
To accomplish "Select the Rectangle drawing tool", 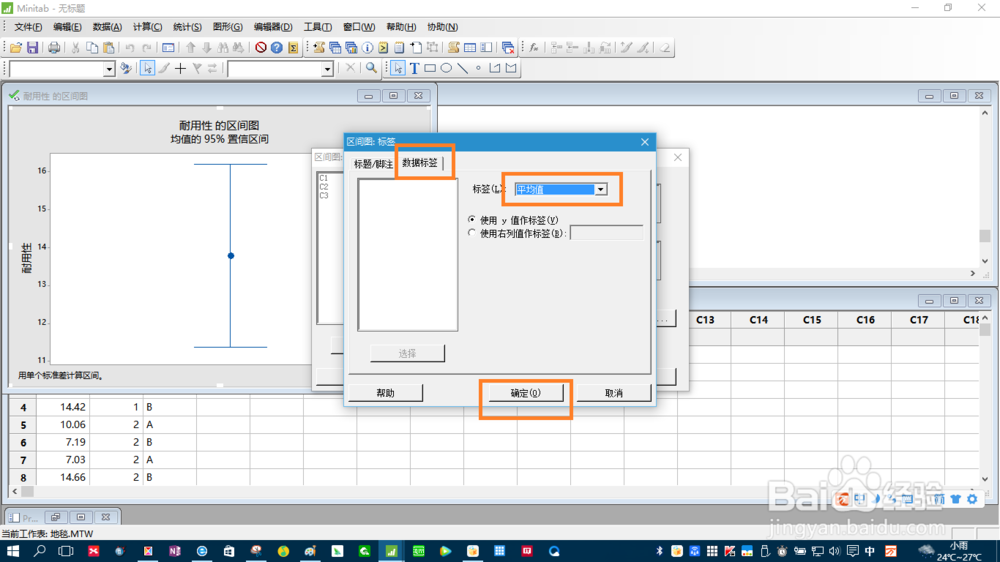I will [430, 68].
